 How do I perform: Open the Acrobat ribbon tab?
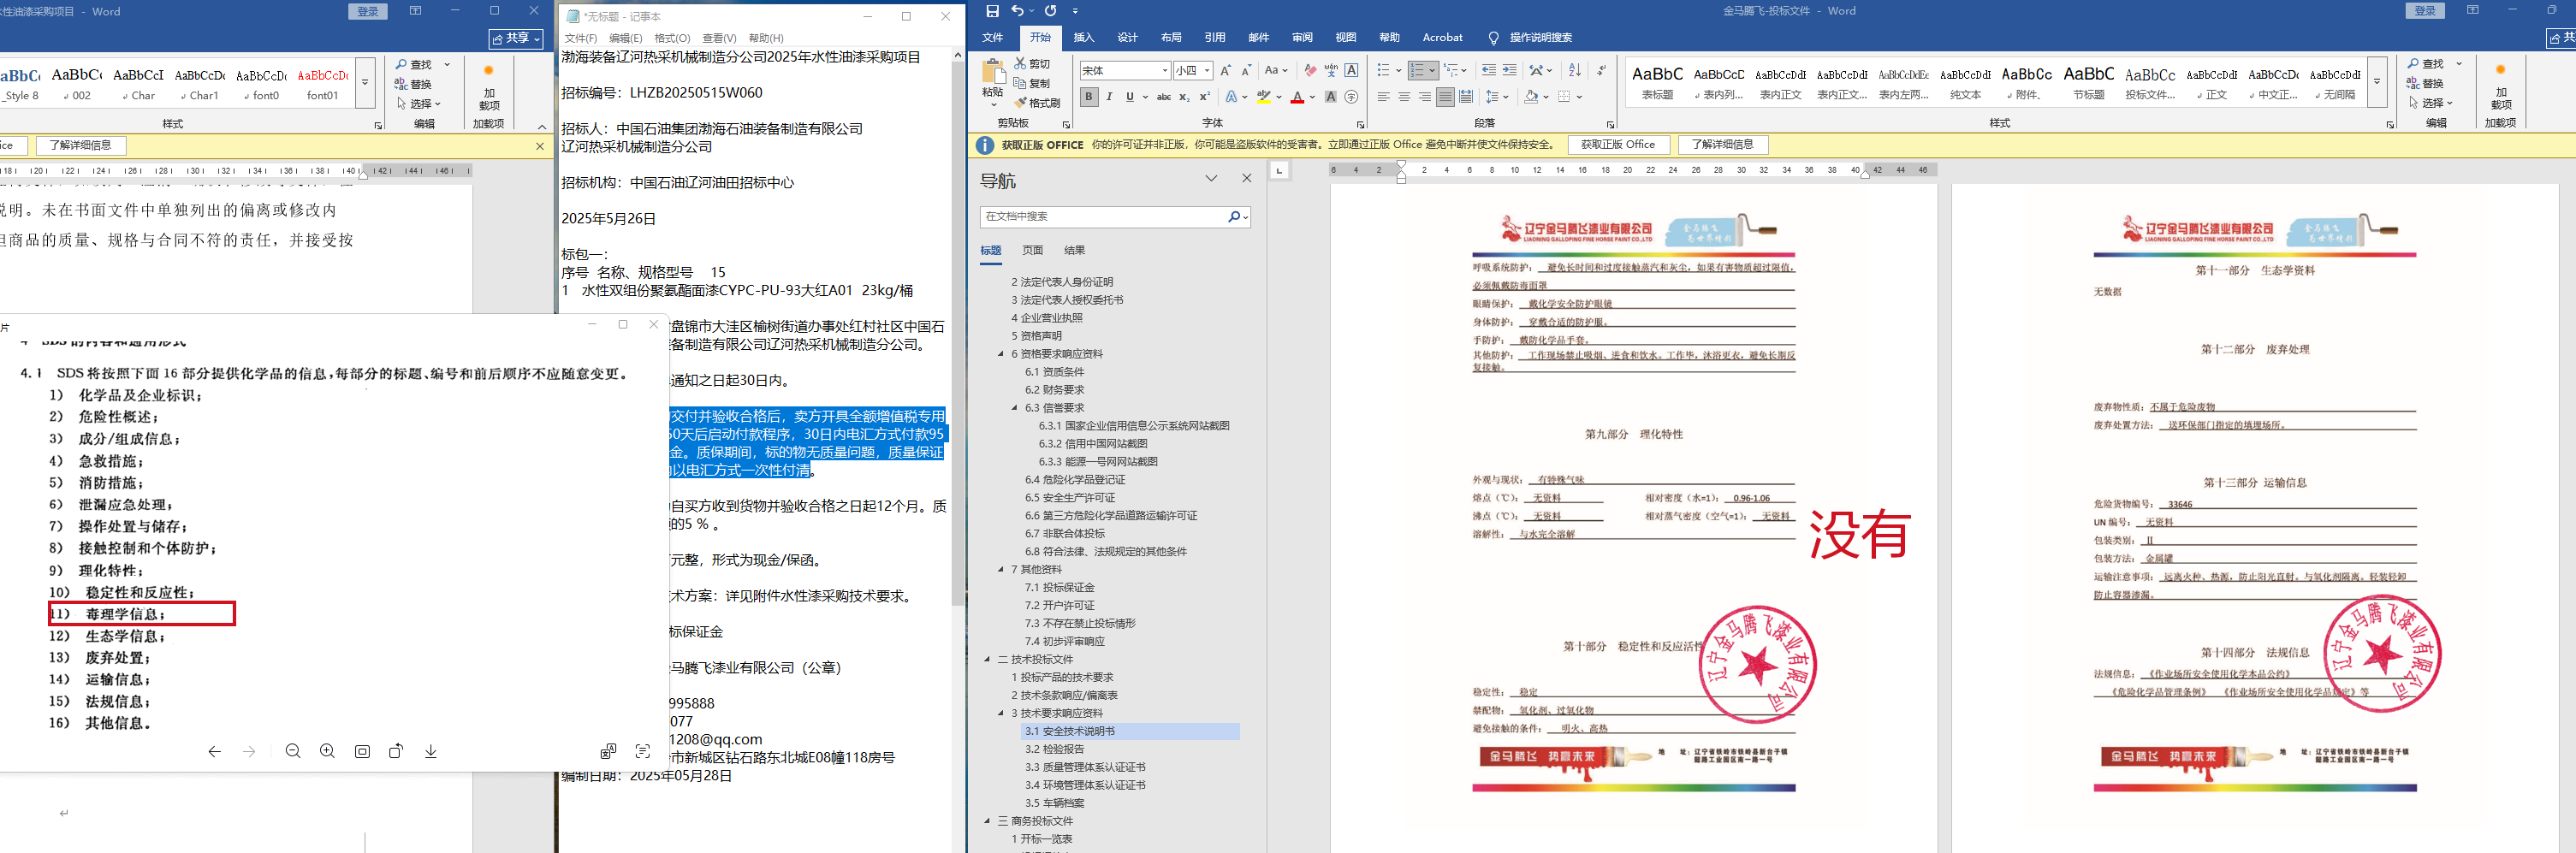coord(1442,38)
